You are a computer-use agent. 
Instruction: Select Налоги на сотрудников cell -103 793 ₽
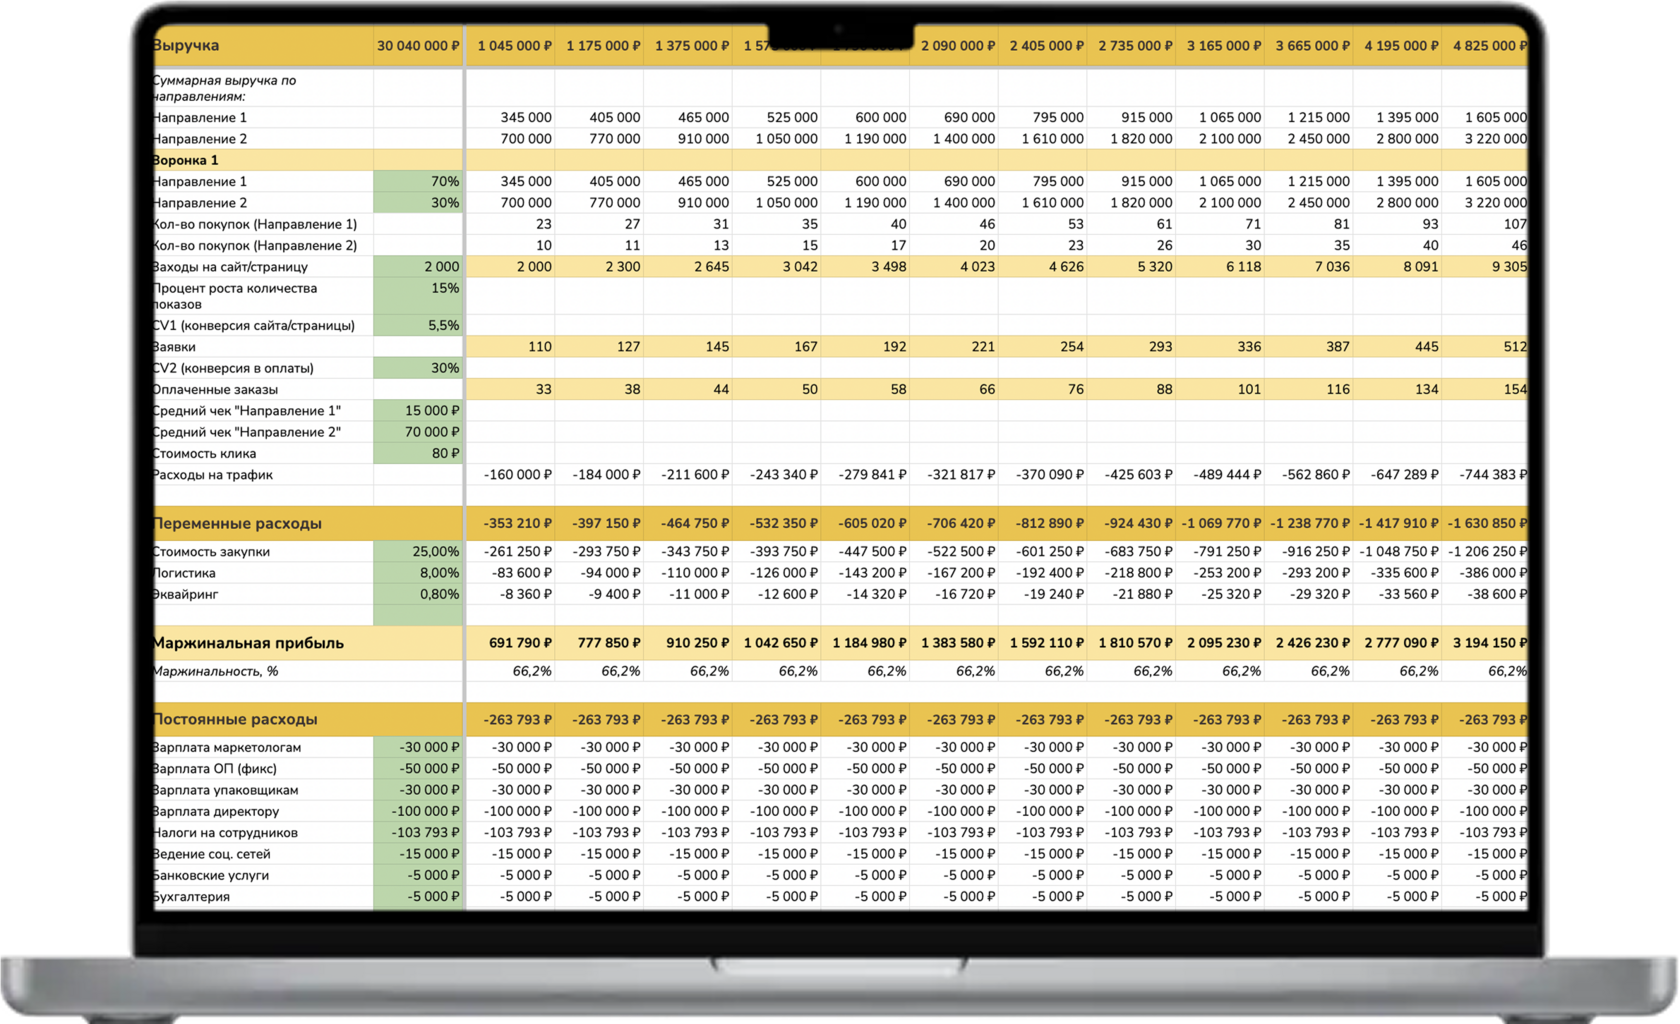click(418, 833)
